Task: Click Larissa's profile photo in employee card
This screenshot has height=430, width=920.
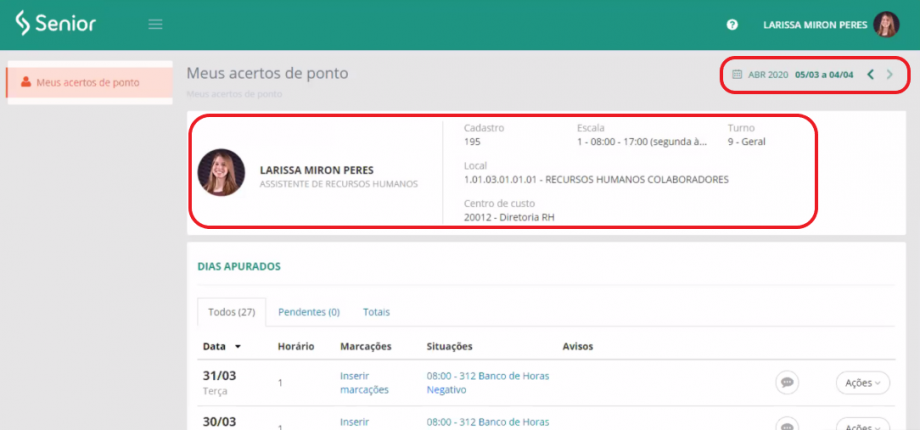Action: [221, 172]
